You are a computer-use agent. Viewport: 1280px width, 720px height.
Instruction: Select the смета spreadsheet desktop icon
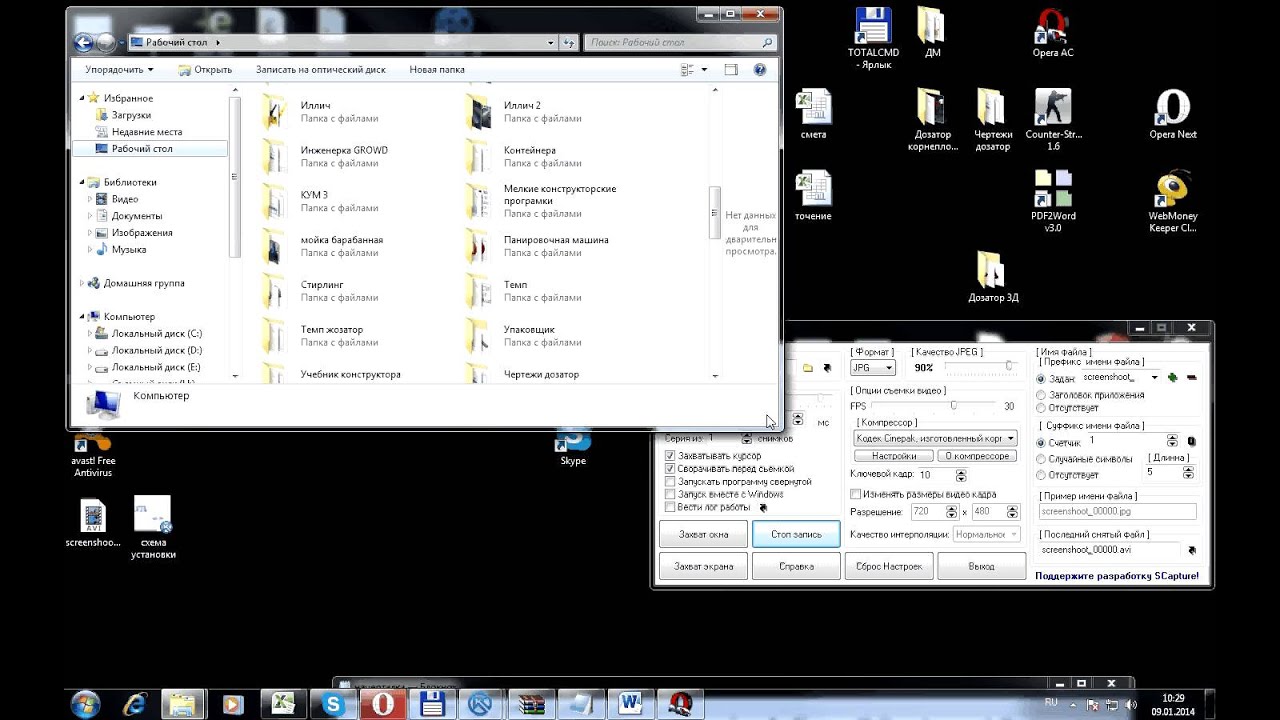[813, 114]
